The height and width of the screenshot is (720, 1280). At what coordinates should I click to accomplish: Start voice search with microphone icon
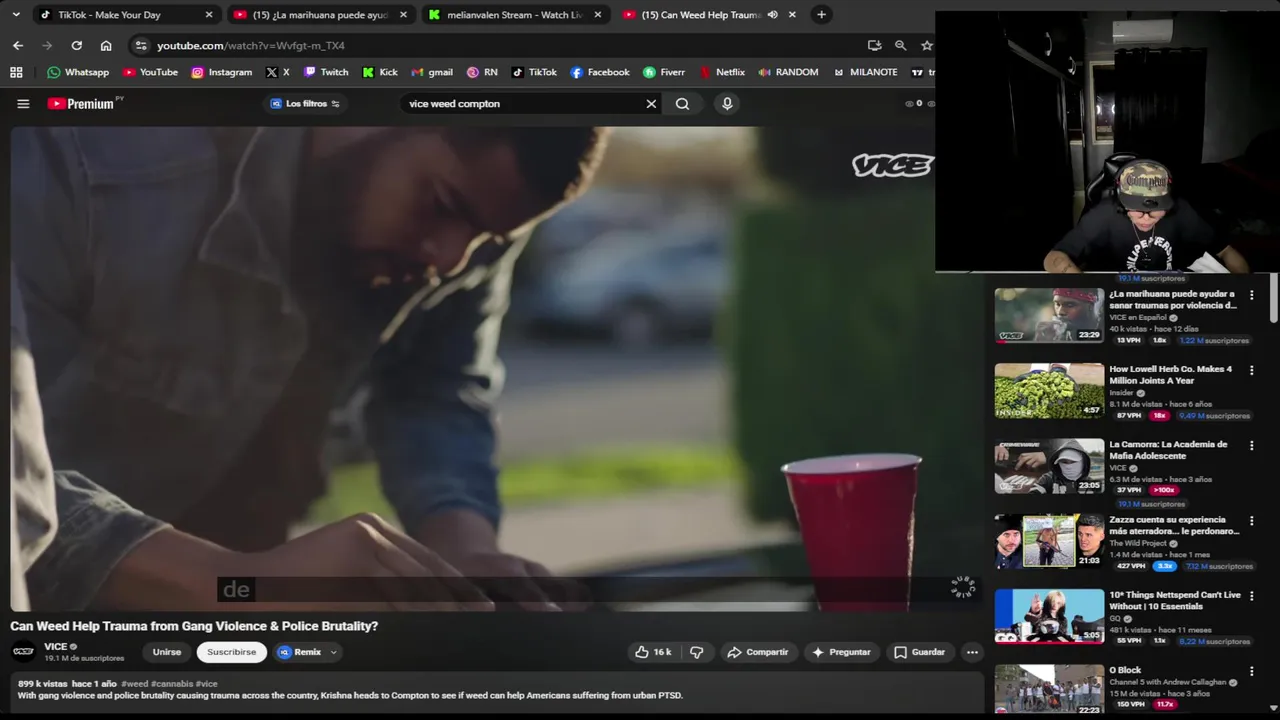[727, 103]
